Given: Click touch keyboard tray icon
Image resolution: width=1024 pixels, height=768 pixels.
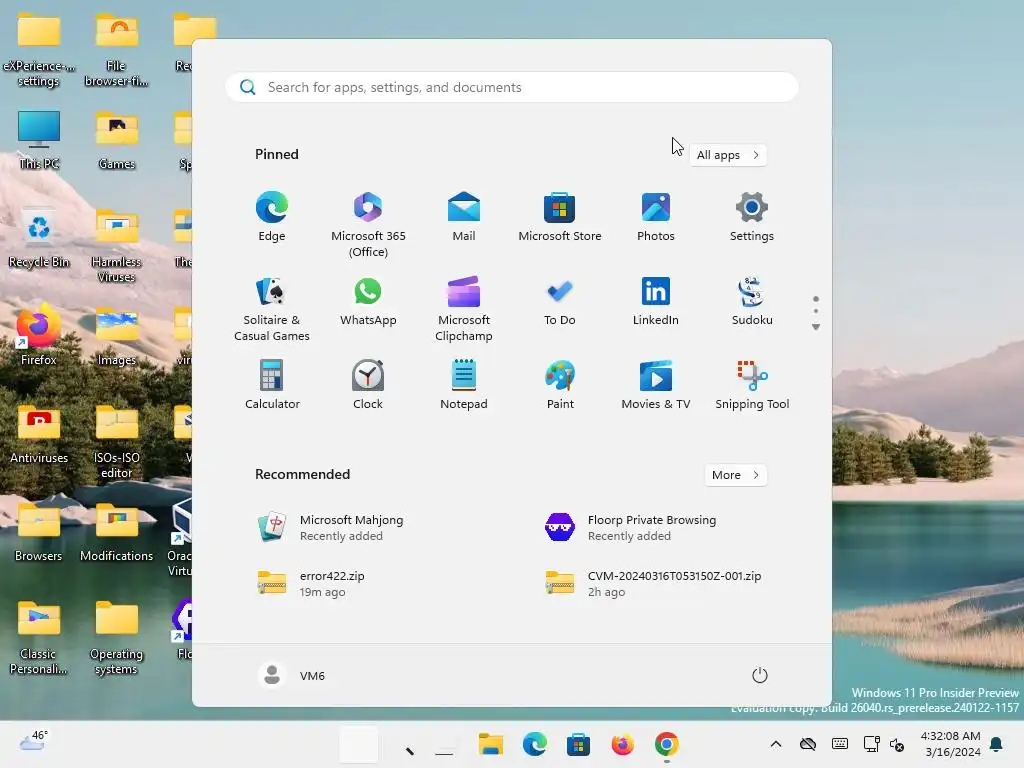Looking at the screenshot, I should [x=840, y=744].
